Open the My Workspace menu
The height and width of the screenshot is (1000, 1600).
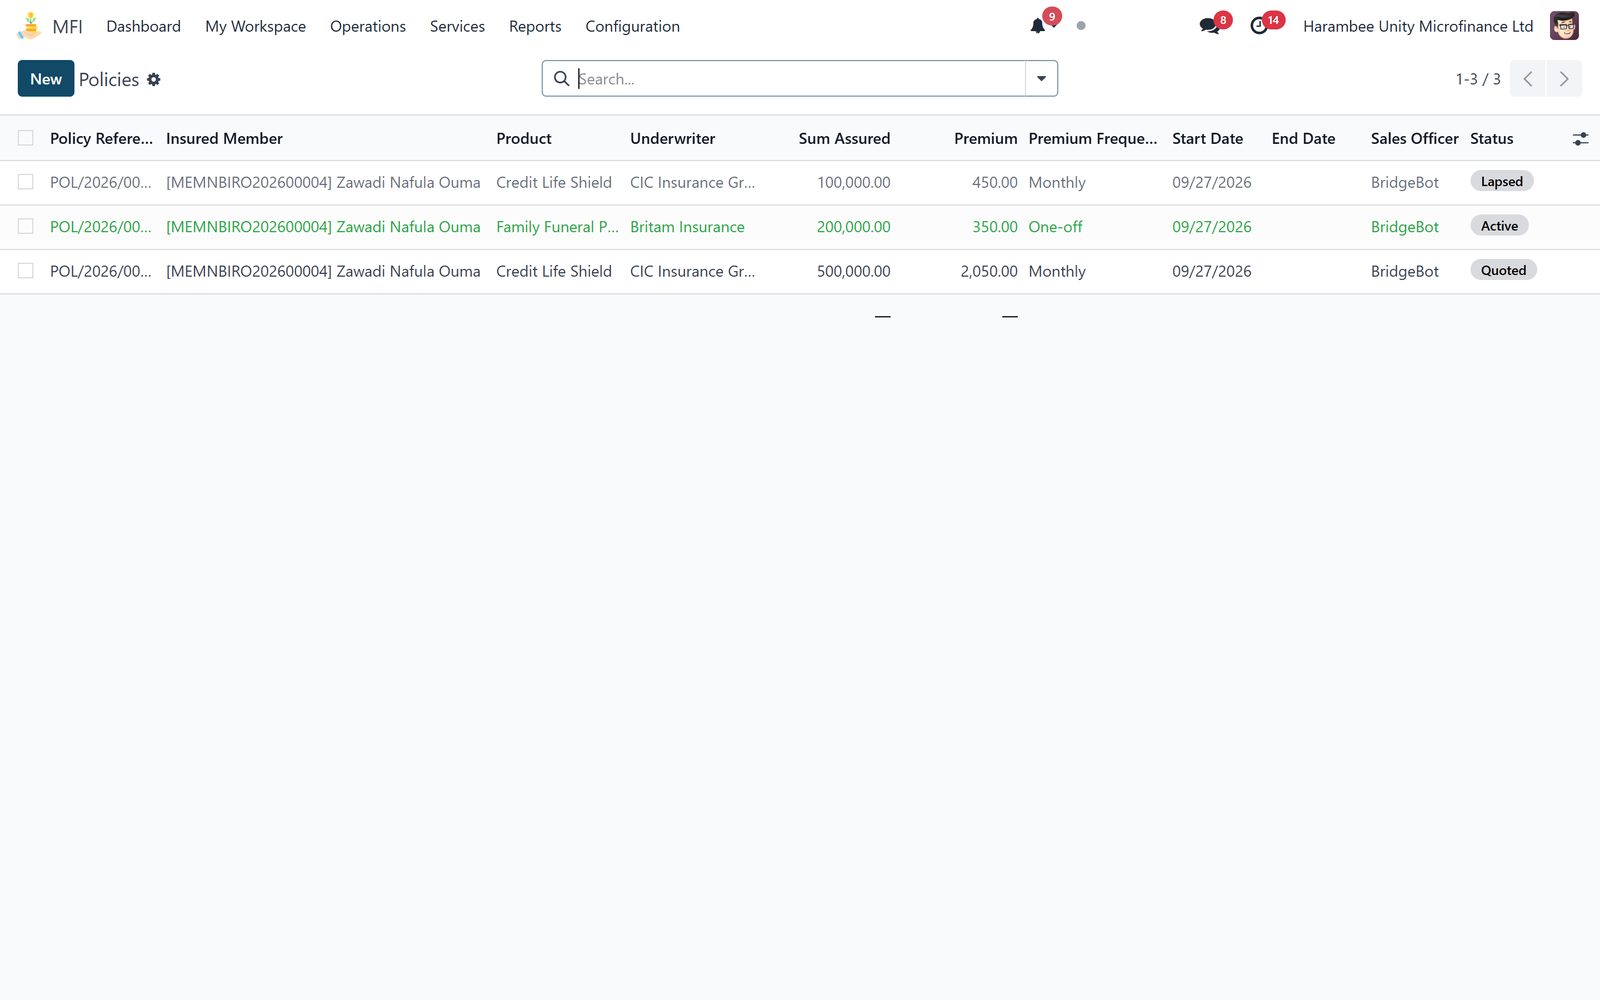coord(256,26)
